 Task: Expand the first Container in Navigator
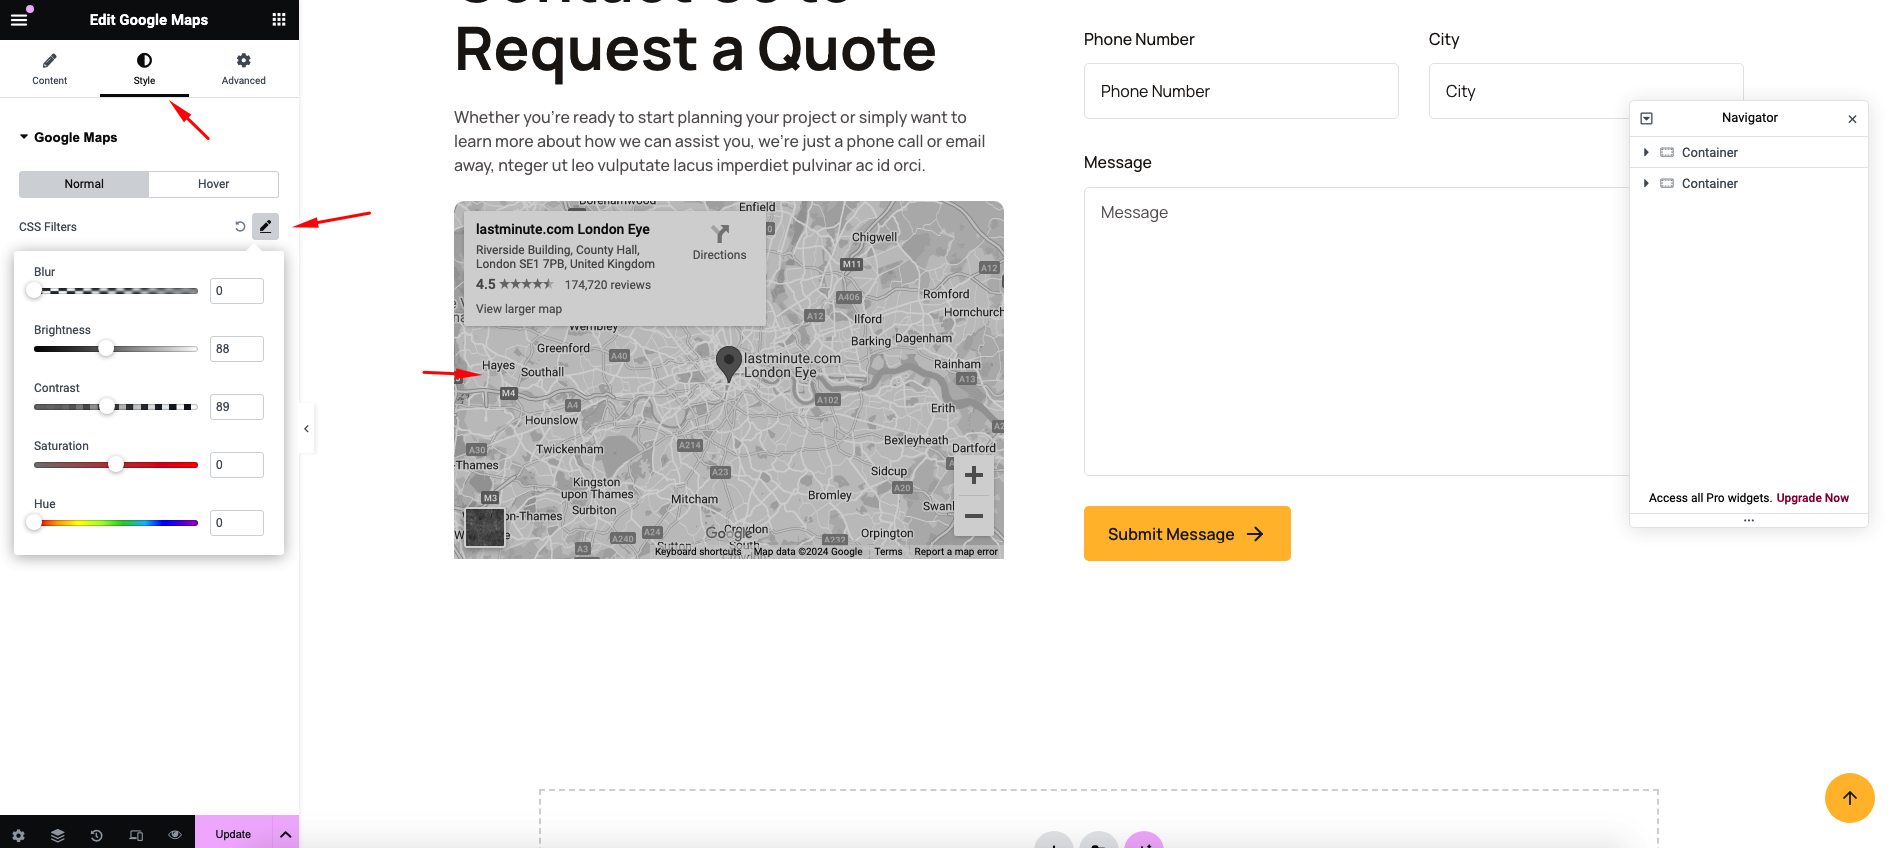pos(1646,153)
